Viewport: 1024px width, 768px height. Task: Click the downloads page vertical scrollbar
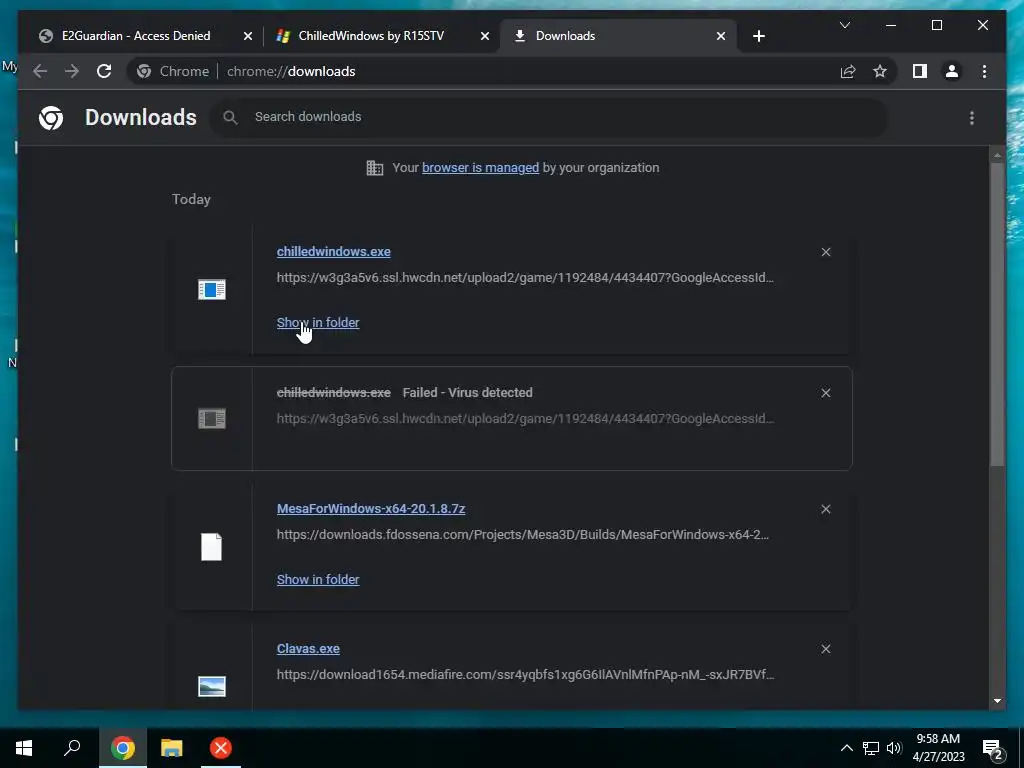997,313
